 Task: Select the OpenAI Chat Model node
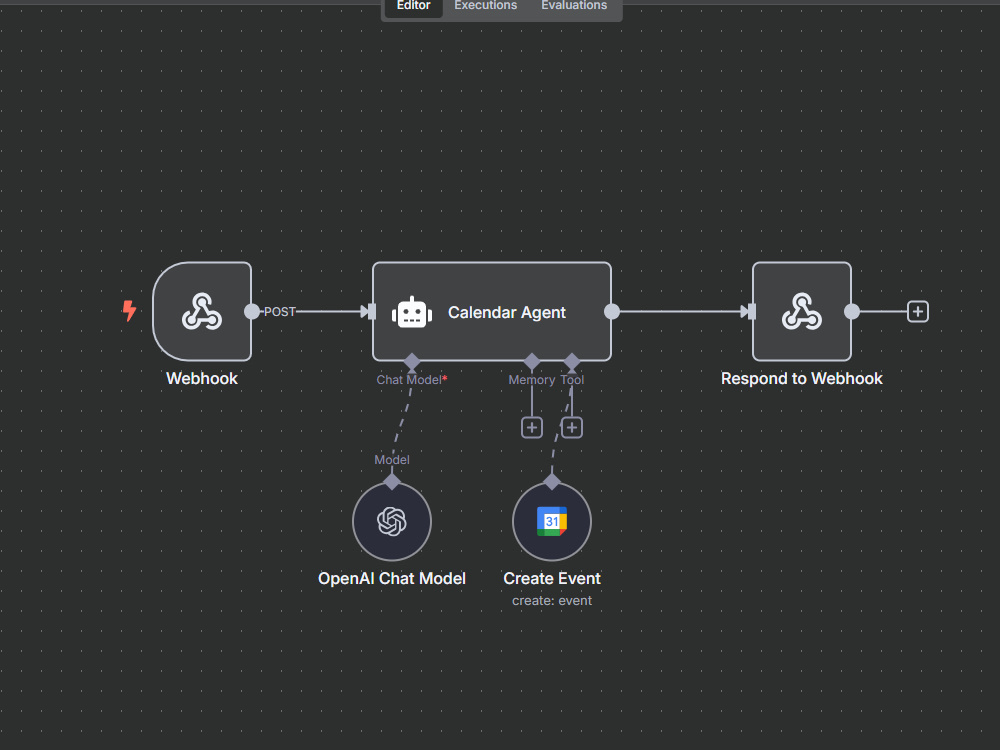392,521
